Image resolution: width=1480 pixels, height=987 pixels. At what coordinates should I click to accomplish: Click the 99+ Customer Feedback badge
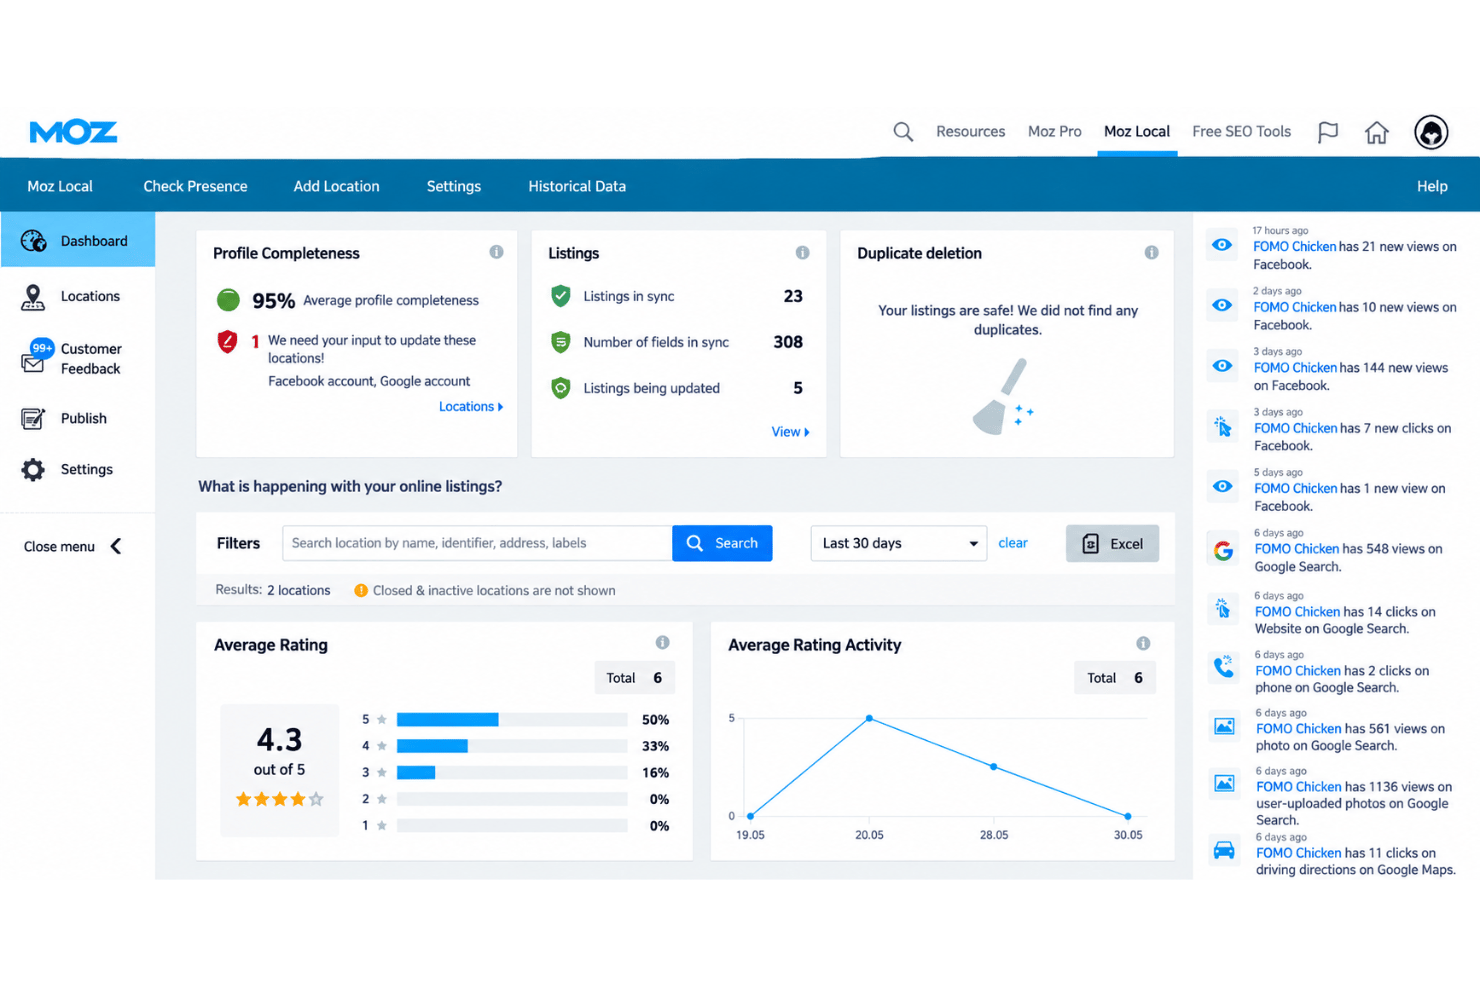coord(42,348)
